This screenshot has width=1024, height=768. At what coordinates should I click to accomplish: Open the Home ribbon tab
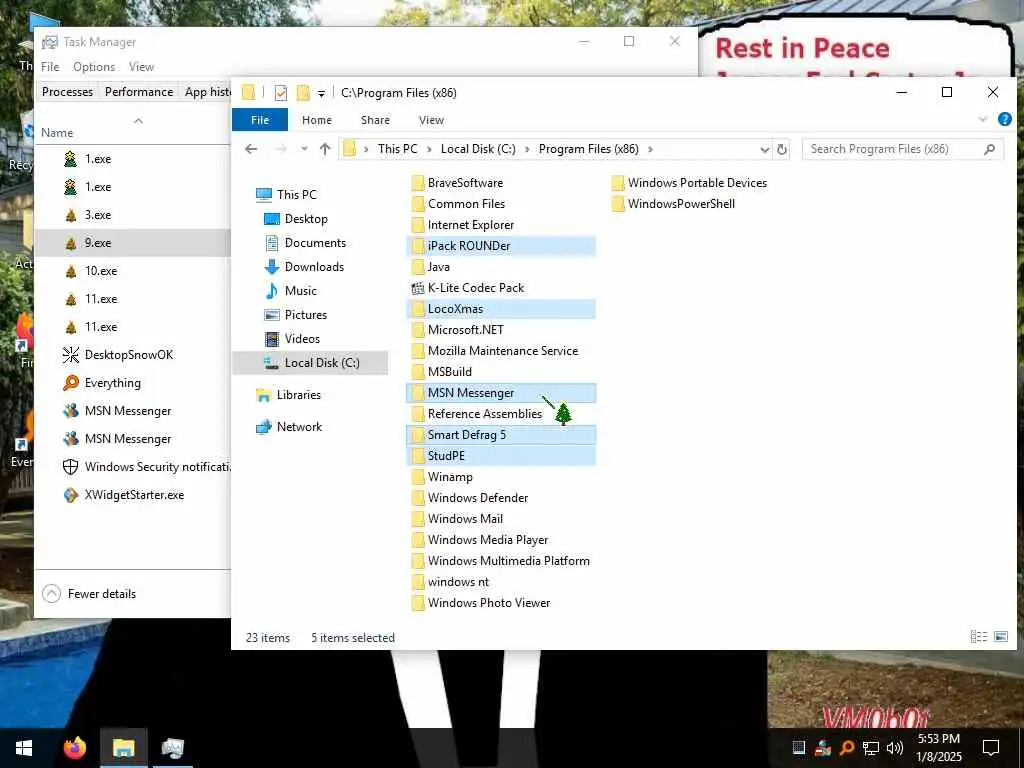[317, 120]
